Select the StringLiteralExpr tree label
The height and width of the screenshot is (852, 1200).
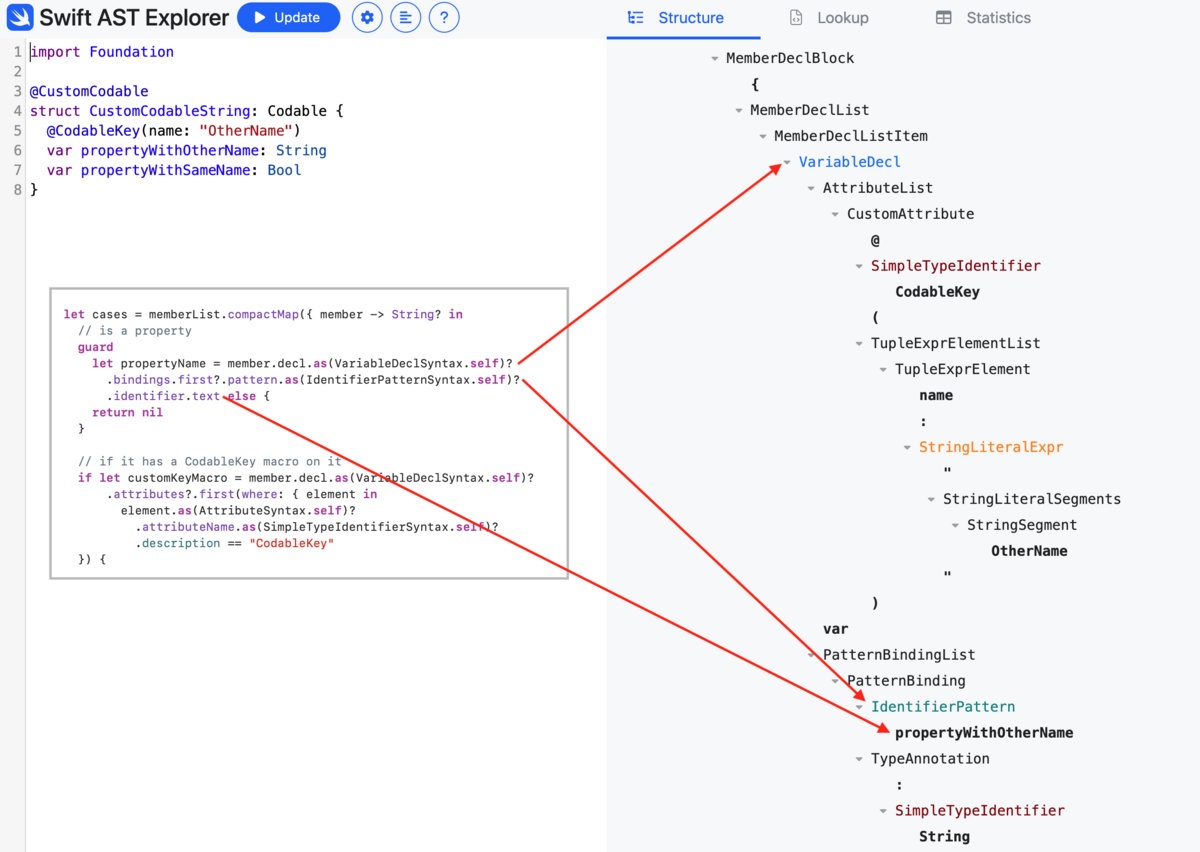click(991, 447)
